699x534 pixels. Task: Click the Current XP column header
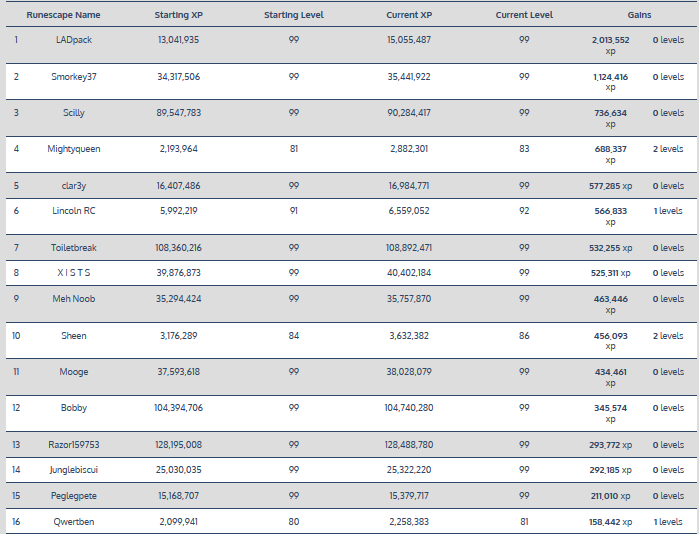(x=408, y=16)
